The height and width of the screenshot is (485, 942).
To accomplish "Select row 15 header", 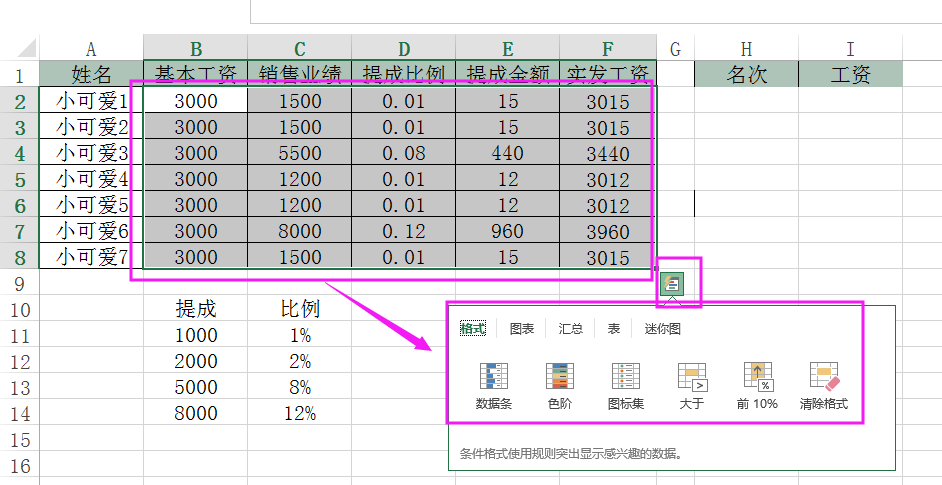I will [20, 439].
